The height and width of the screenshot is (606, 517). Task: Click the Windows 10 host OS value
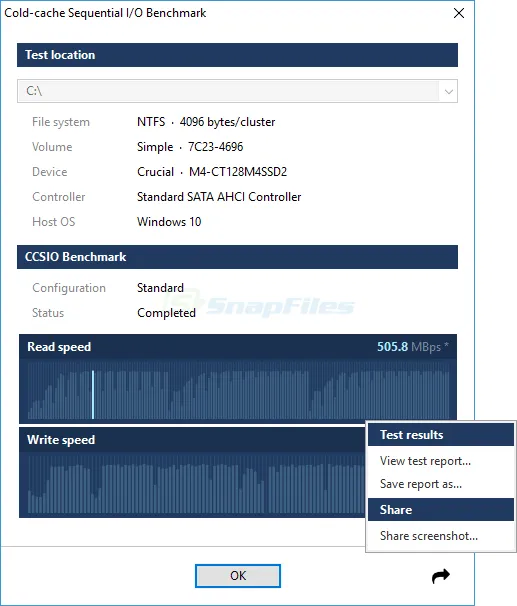point(169,222)
